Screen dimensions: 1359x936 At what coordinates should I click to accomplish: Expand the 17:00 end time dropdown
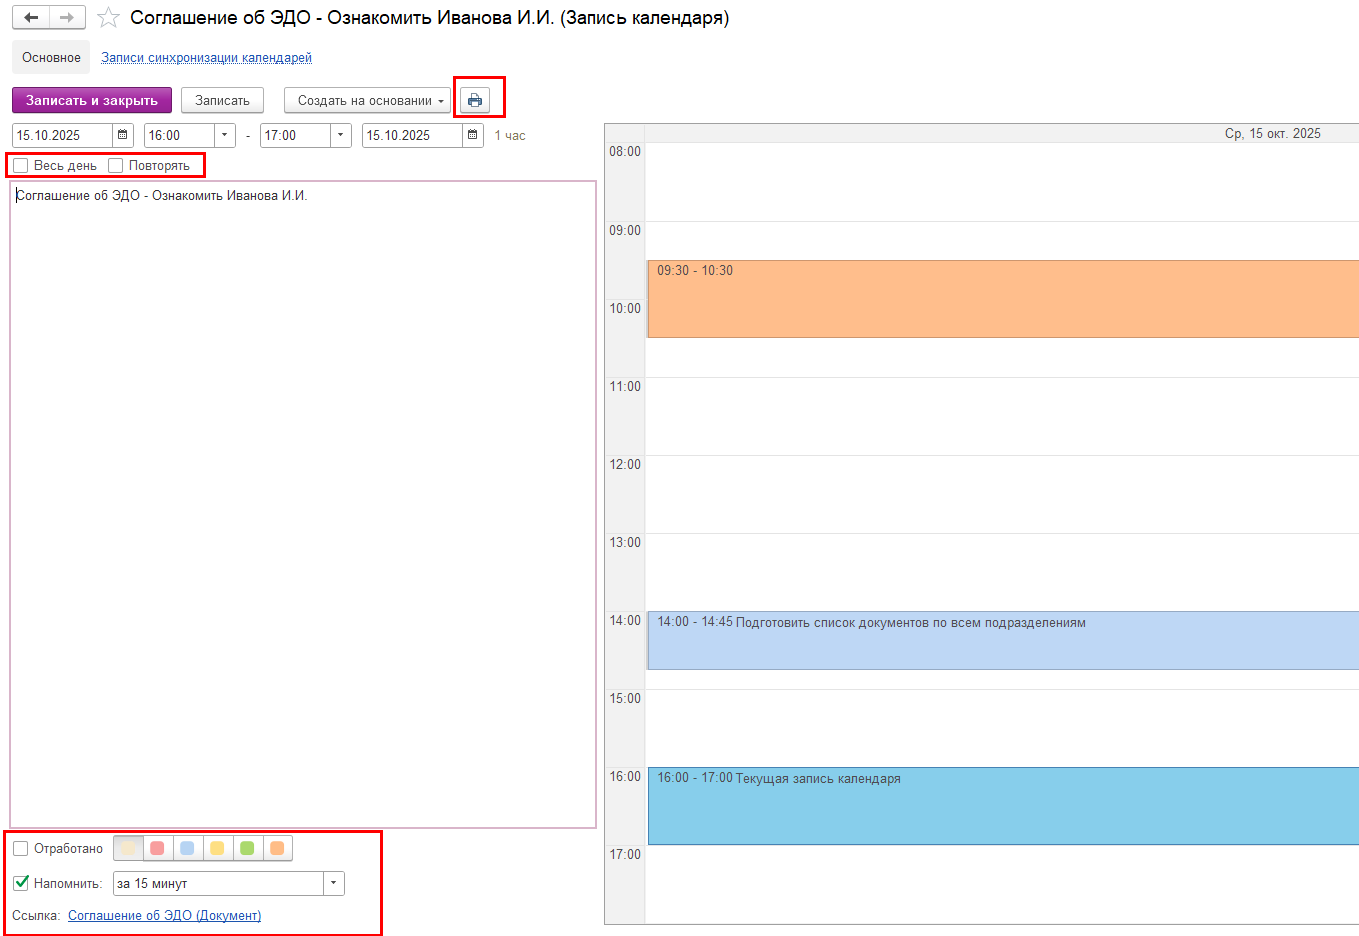tap(341, 135)
